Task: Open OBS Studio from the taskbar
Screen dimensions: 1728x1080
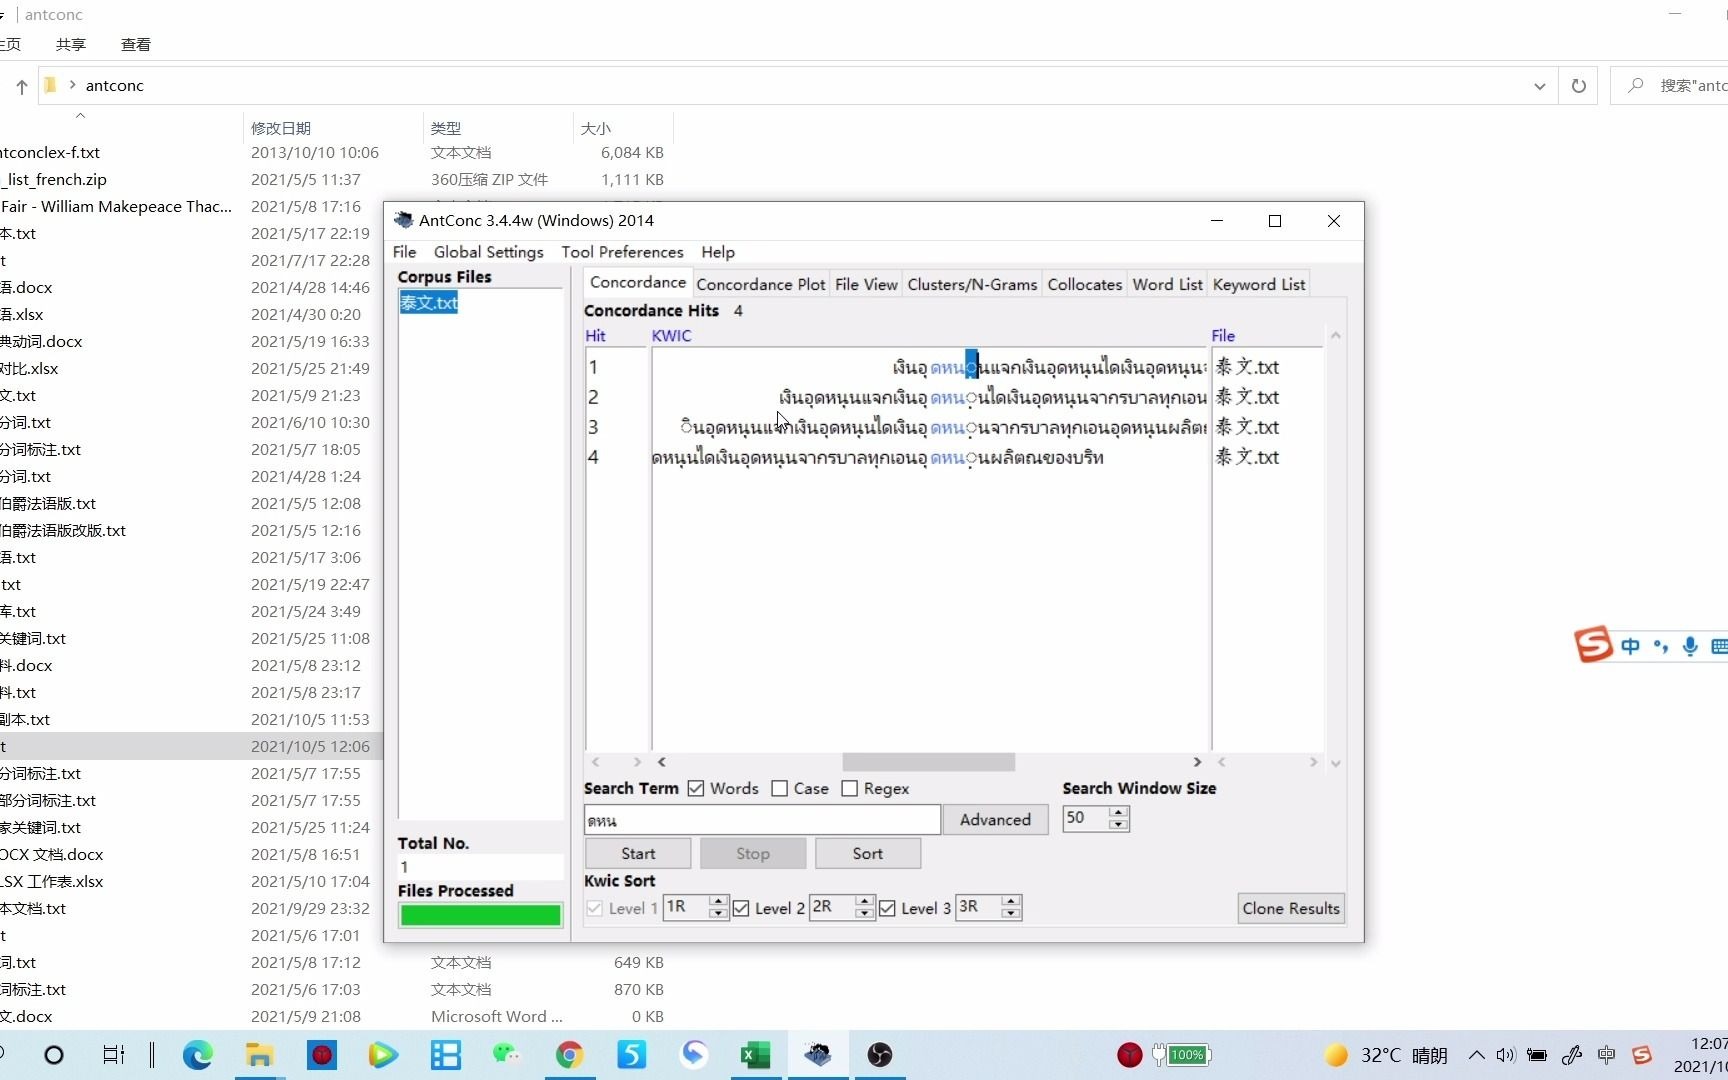Action: tap(879, 1055)
